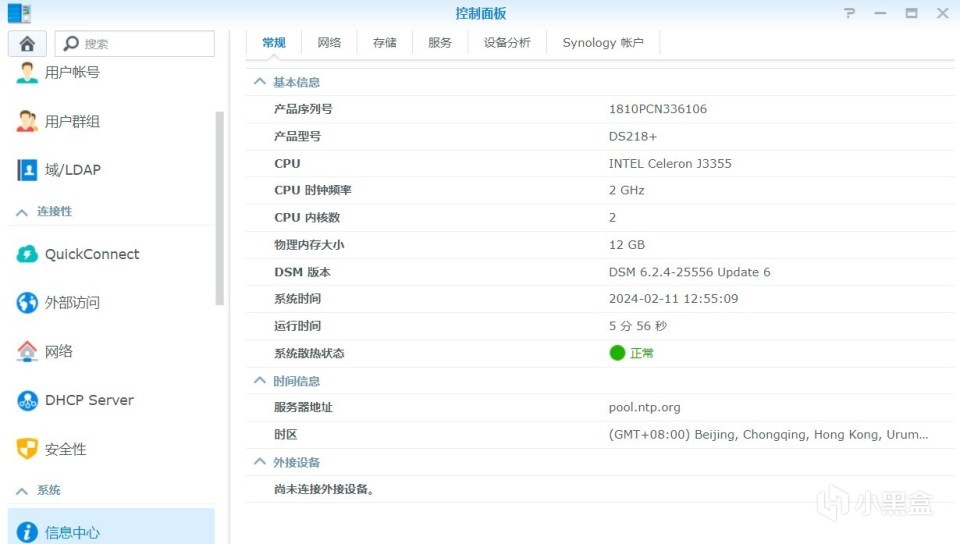This screenshot has width=960, height=544.
Task: Open 网络 house icon in sidebar
Action: 27,351
